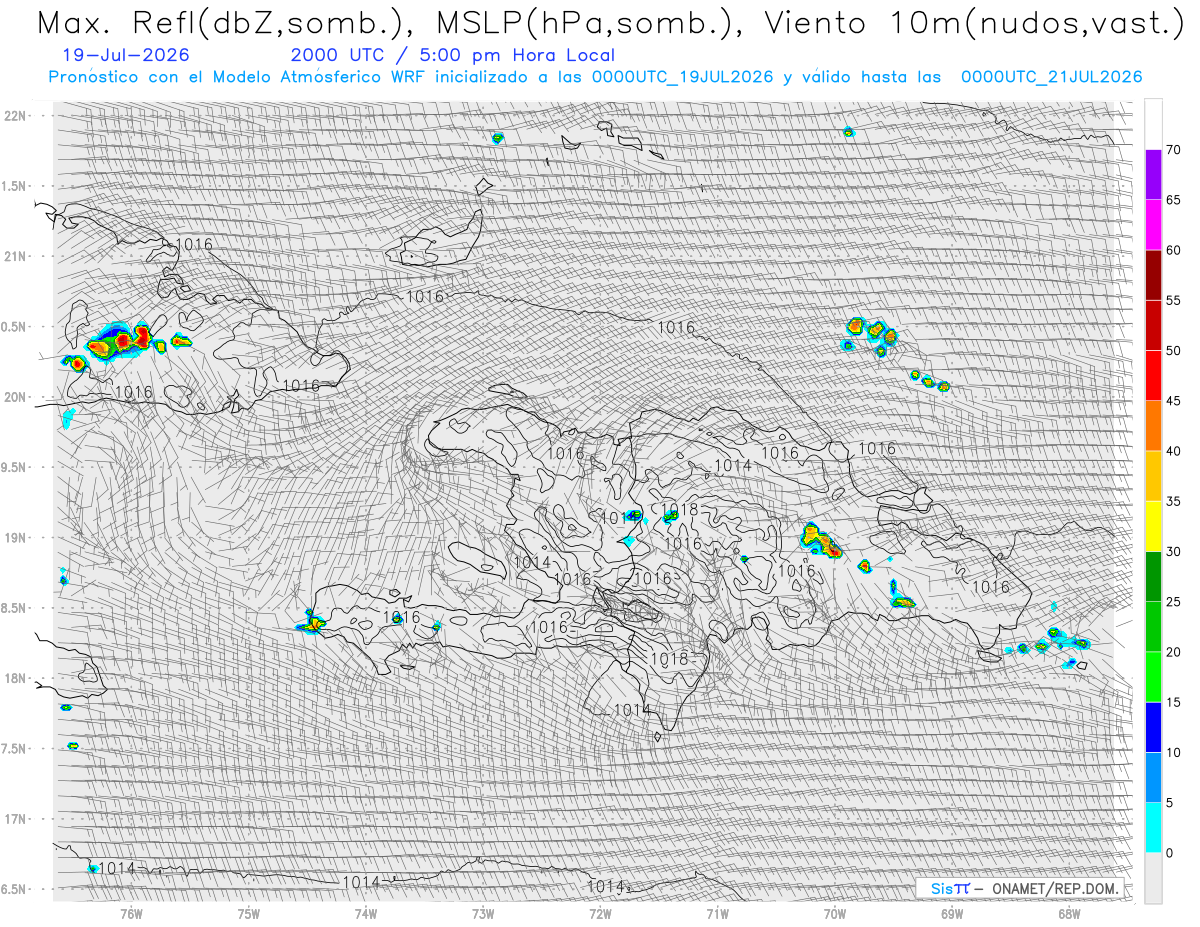Click the colorbar label '10'
Screen dimensions: 1200x927
click(1173, 752)
